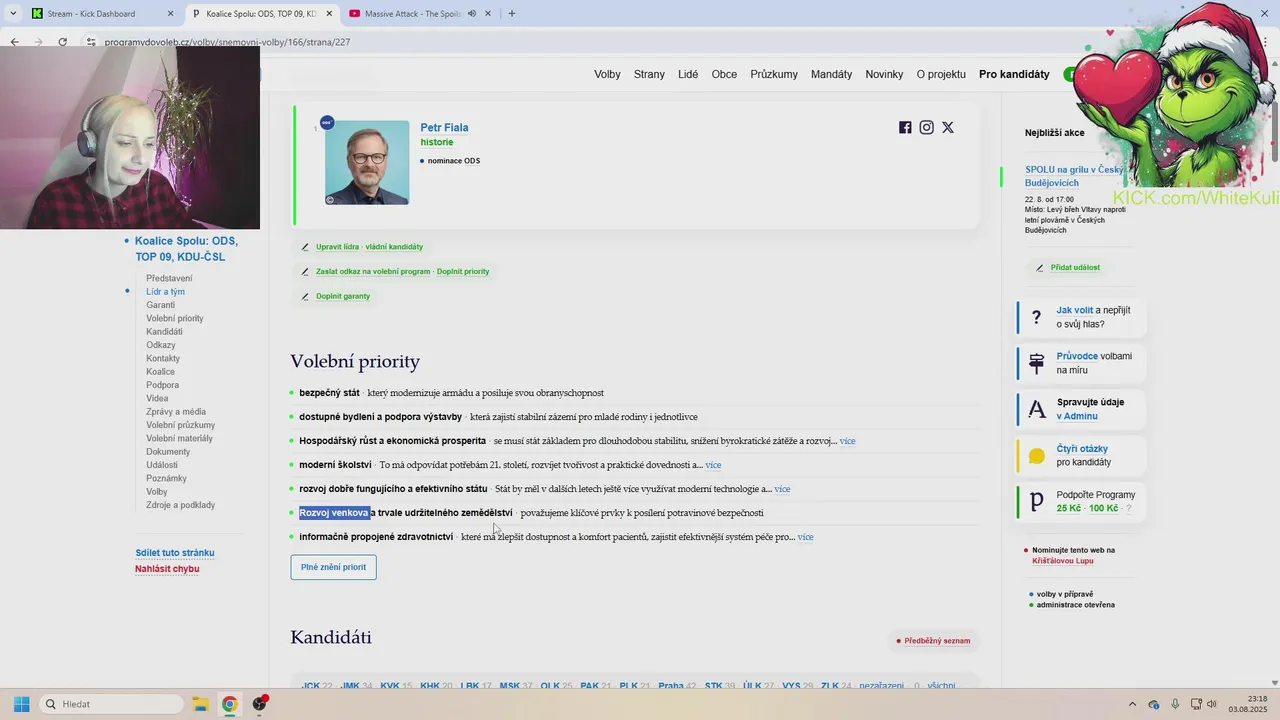Click the Upravit lídra link

tap(337, 247)
